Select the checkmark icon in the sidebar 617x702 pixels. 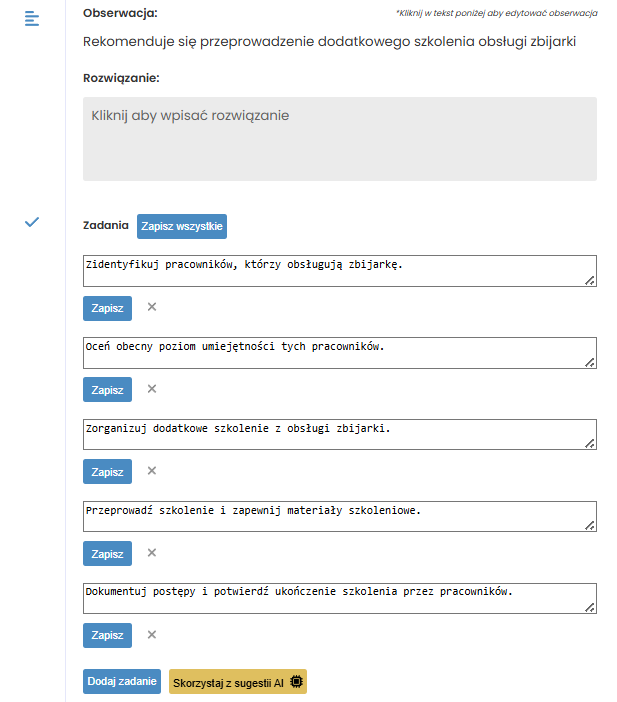(32, 222)
